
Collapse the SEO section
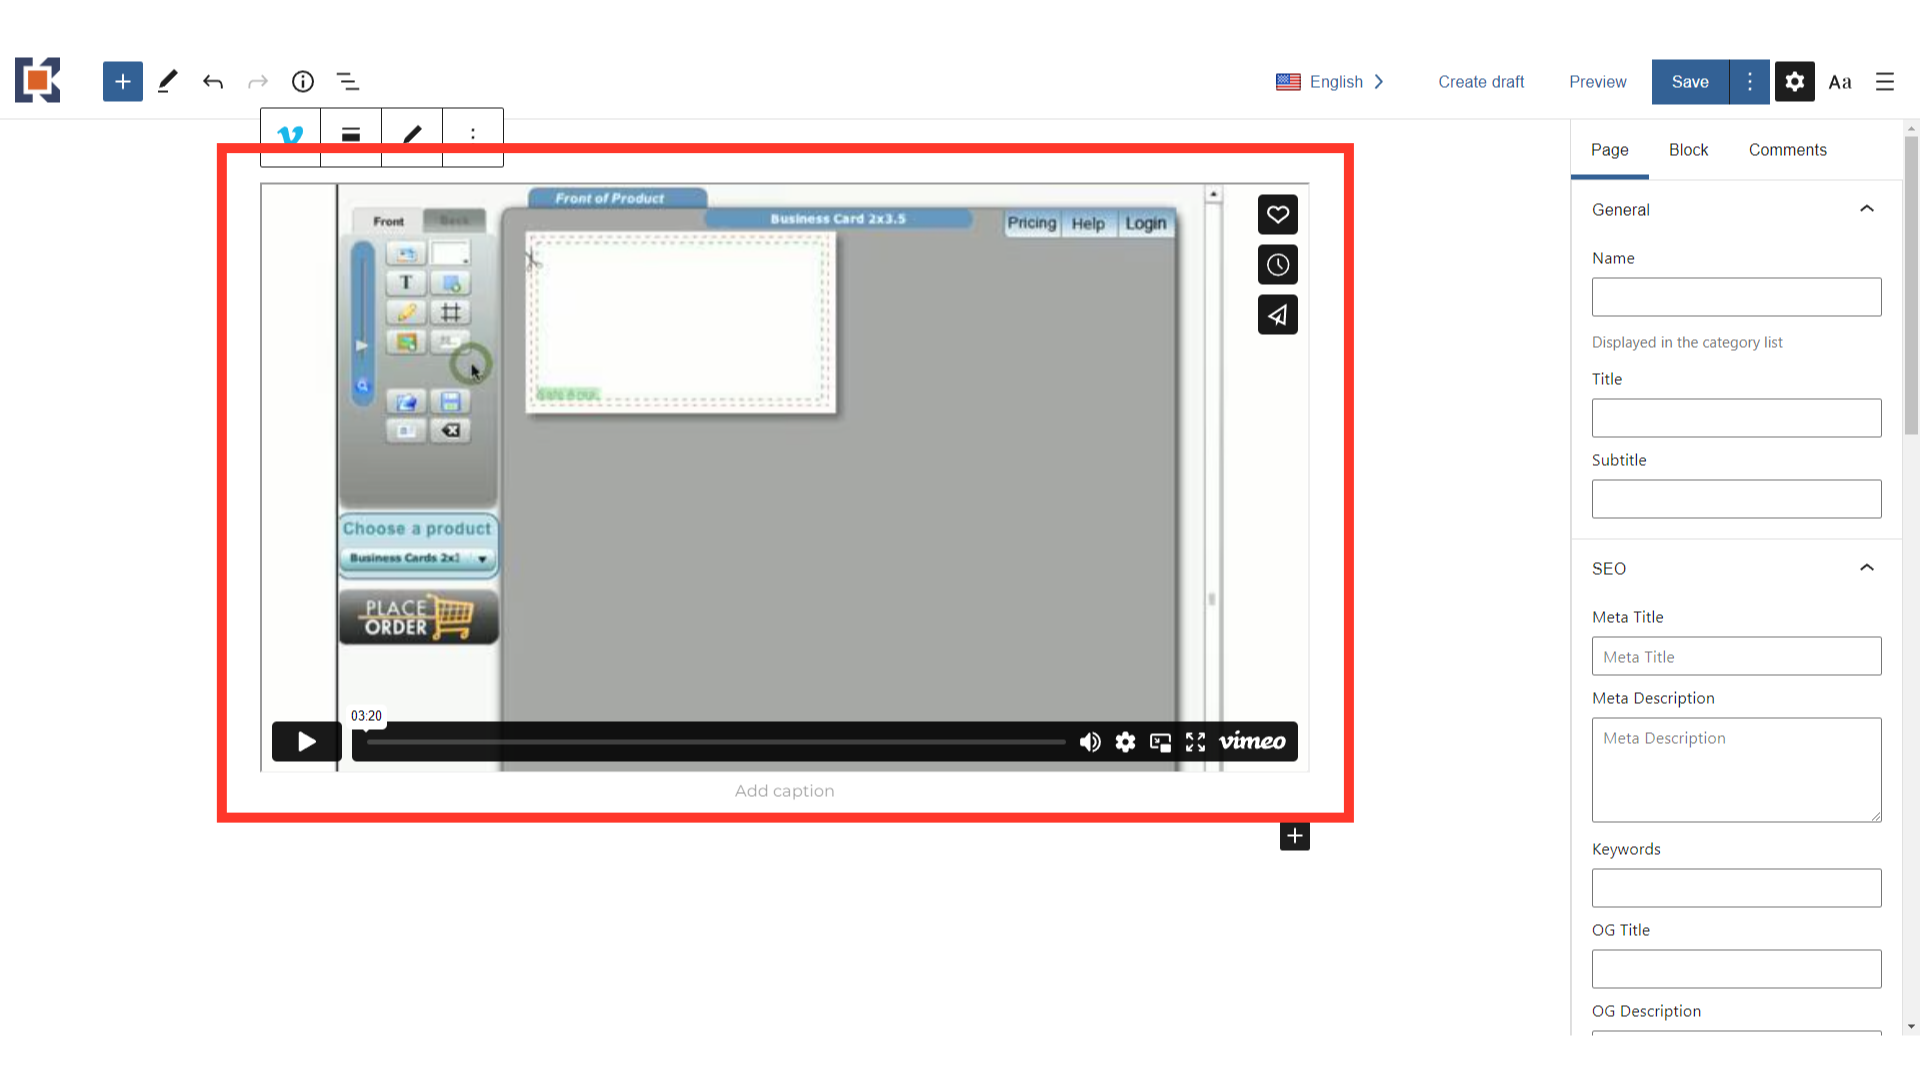1866,568
